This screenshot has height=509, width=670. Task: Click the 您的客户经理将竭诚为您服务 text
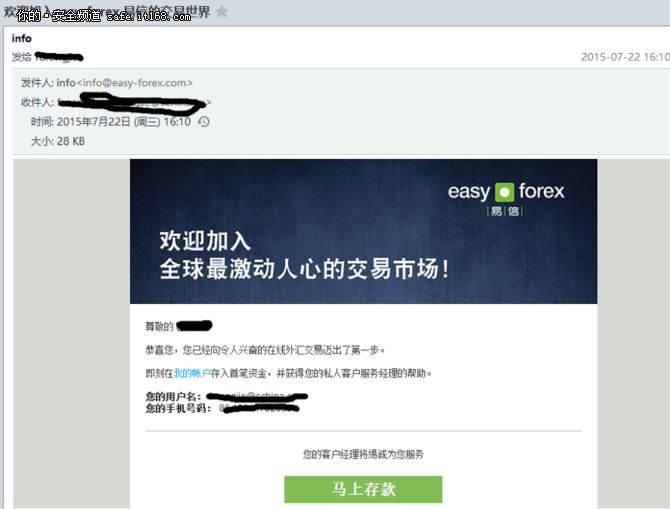[x=363, y=454]
